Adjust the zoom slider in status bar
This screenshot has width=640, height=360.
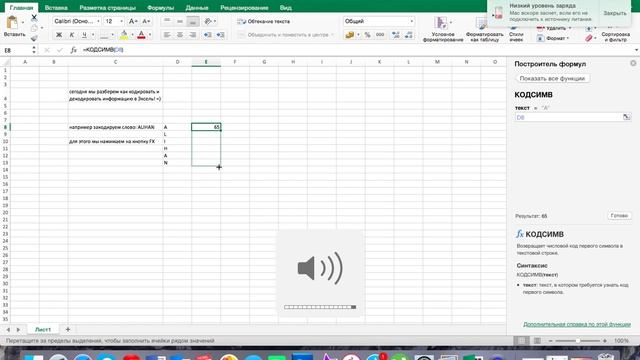[578, 340]
